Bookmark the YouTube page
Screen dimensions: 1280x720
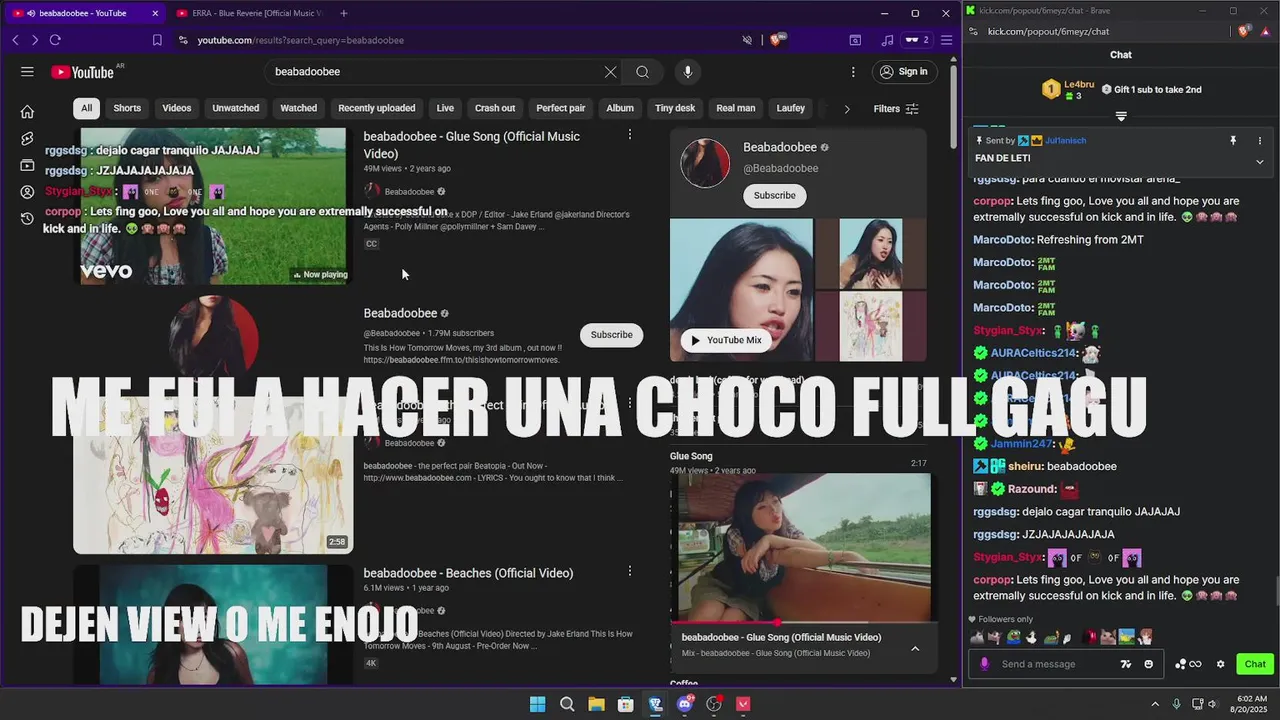coord(157,40)
